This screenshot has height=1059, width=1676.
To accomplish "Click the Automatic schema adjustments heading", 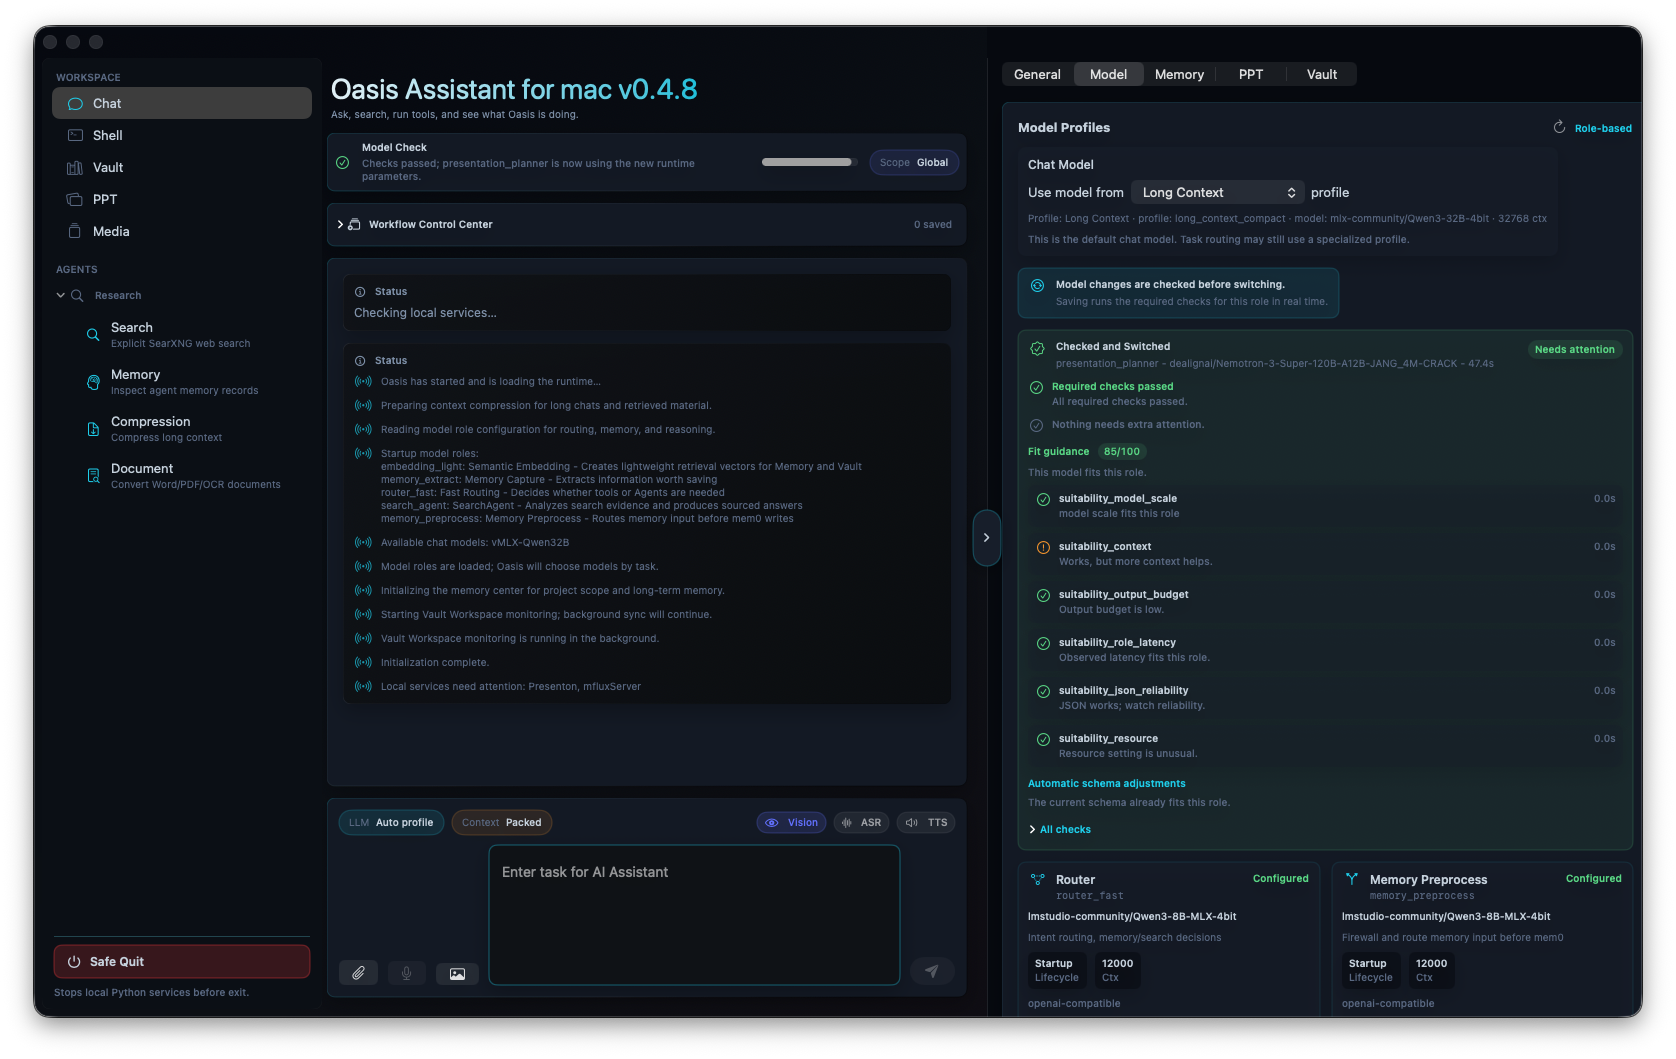I will [1106, 784].
